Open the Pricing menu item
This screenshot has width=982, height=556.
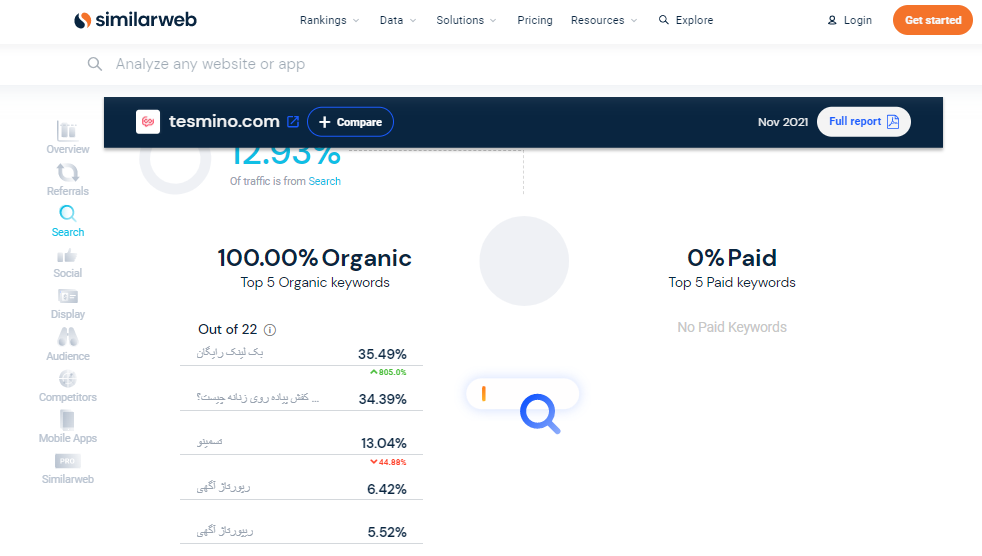[x=535, y=20]
